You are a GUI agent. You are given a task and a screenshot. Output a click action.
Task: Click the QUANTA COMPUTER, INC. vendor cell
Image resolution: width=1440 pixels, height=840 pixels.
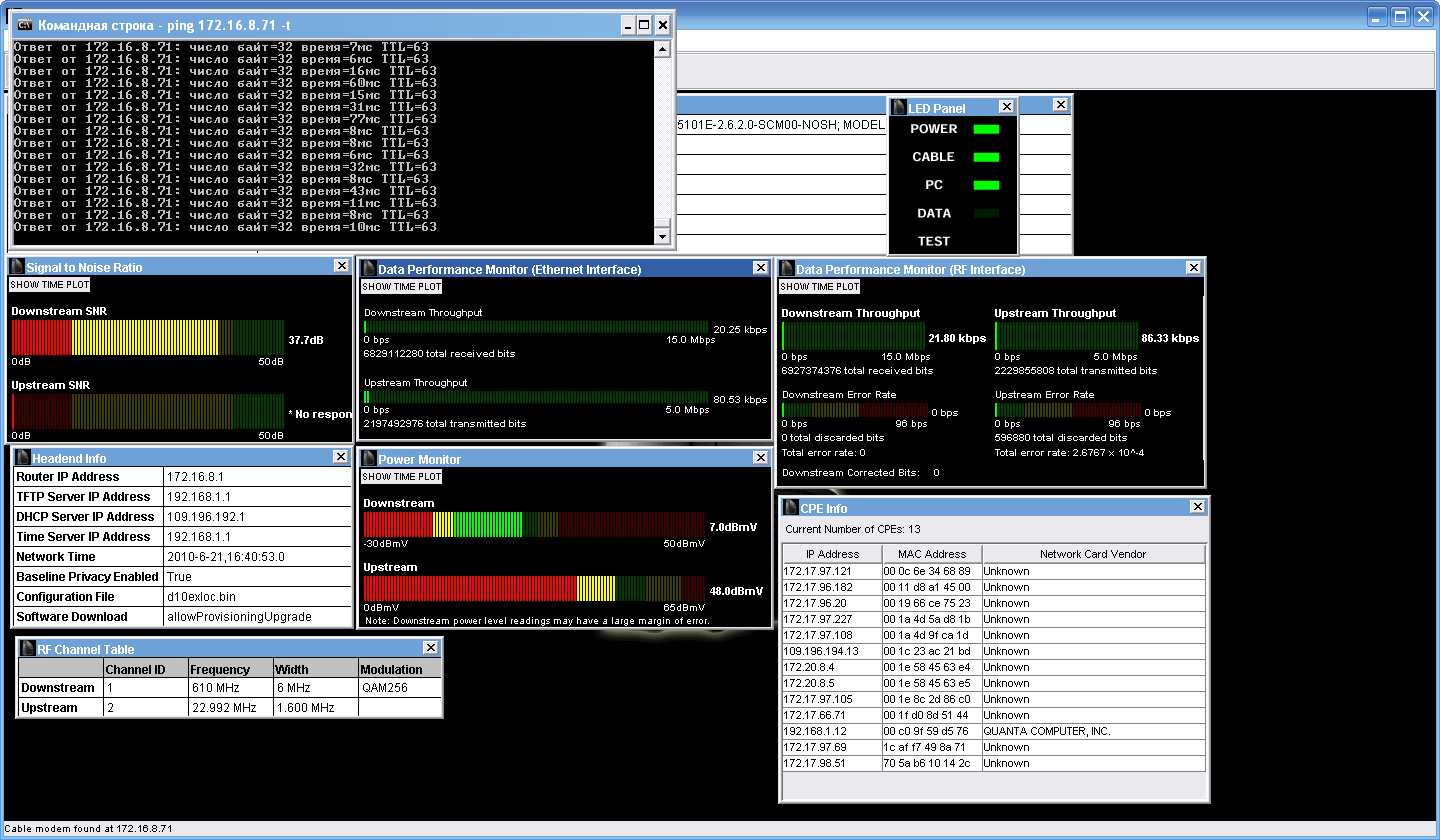pos(1093,731)
